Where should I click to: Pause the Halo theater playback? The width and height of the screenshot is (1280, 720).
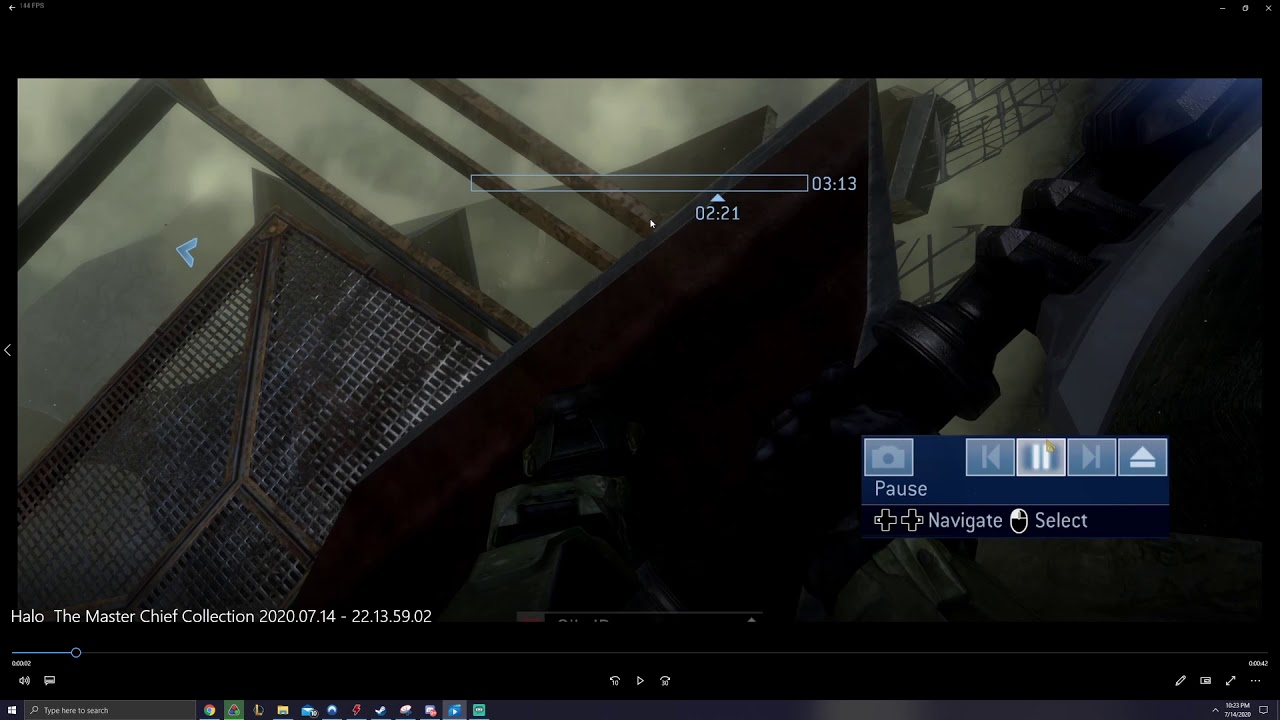tap(1041, 458)
